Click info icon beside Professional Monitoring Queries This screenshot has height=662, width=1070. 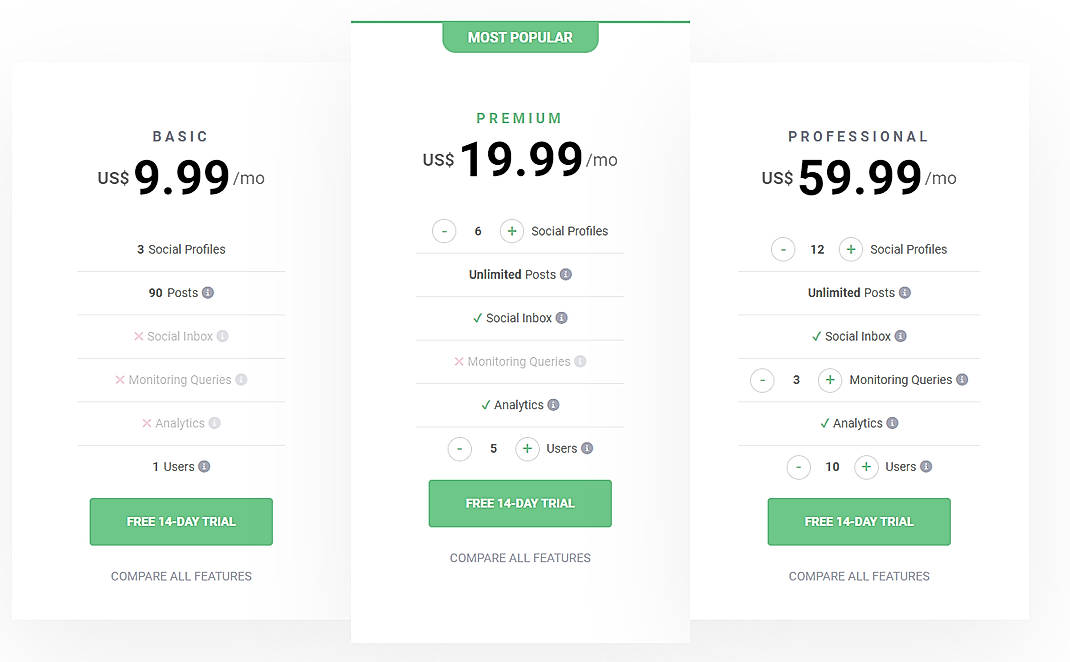point(962,380)
